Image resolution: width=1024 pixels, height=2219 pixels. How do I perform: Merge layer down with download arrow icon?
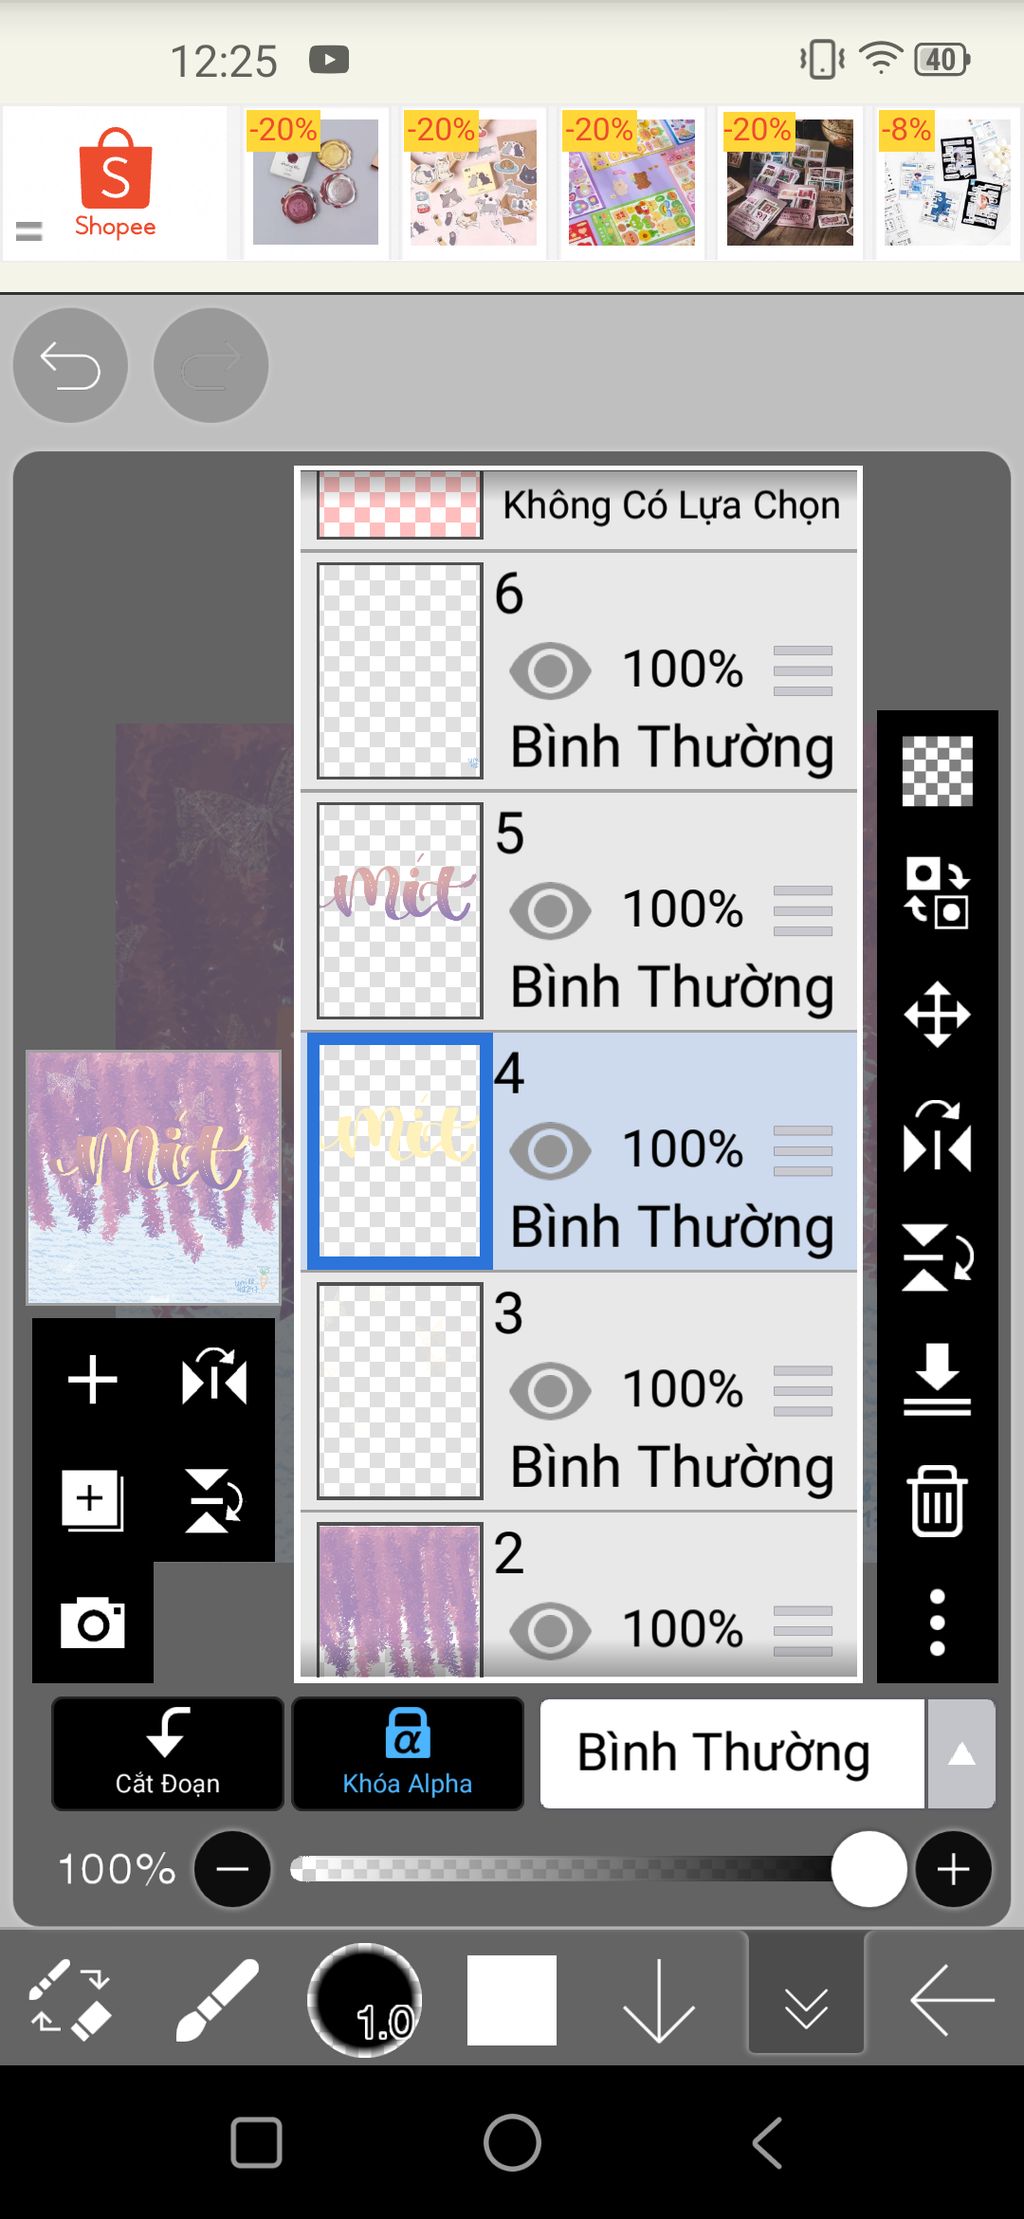pos(937,1379)
